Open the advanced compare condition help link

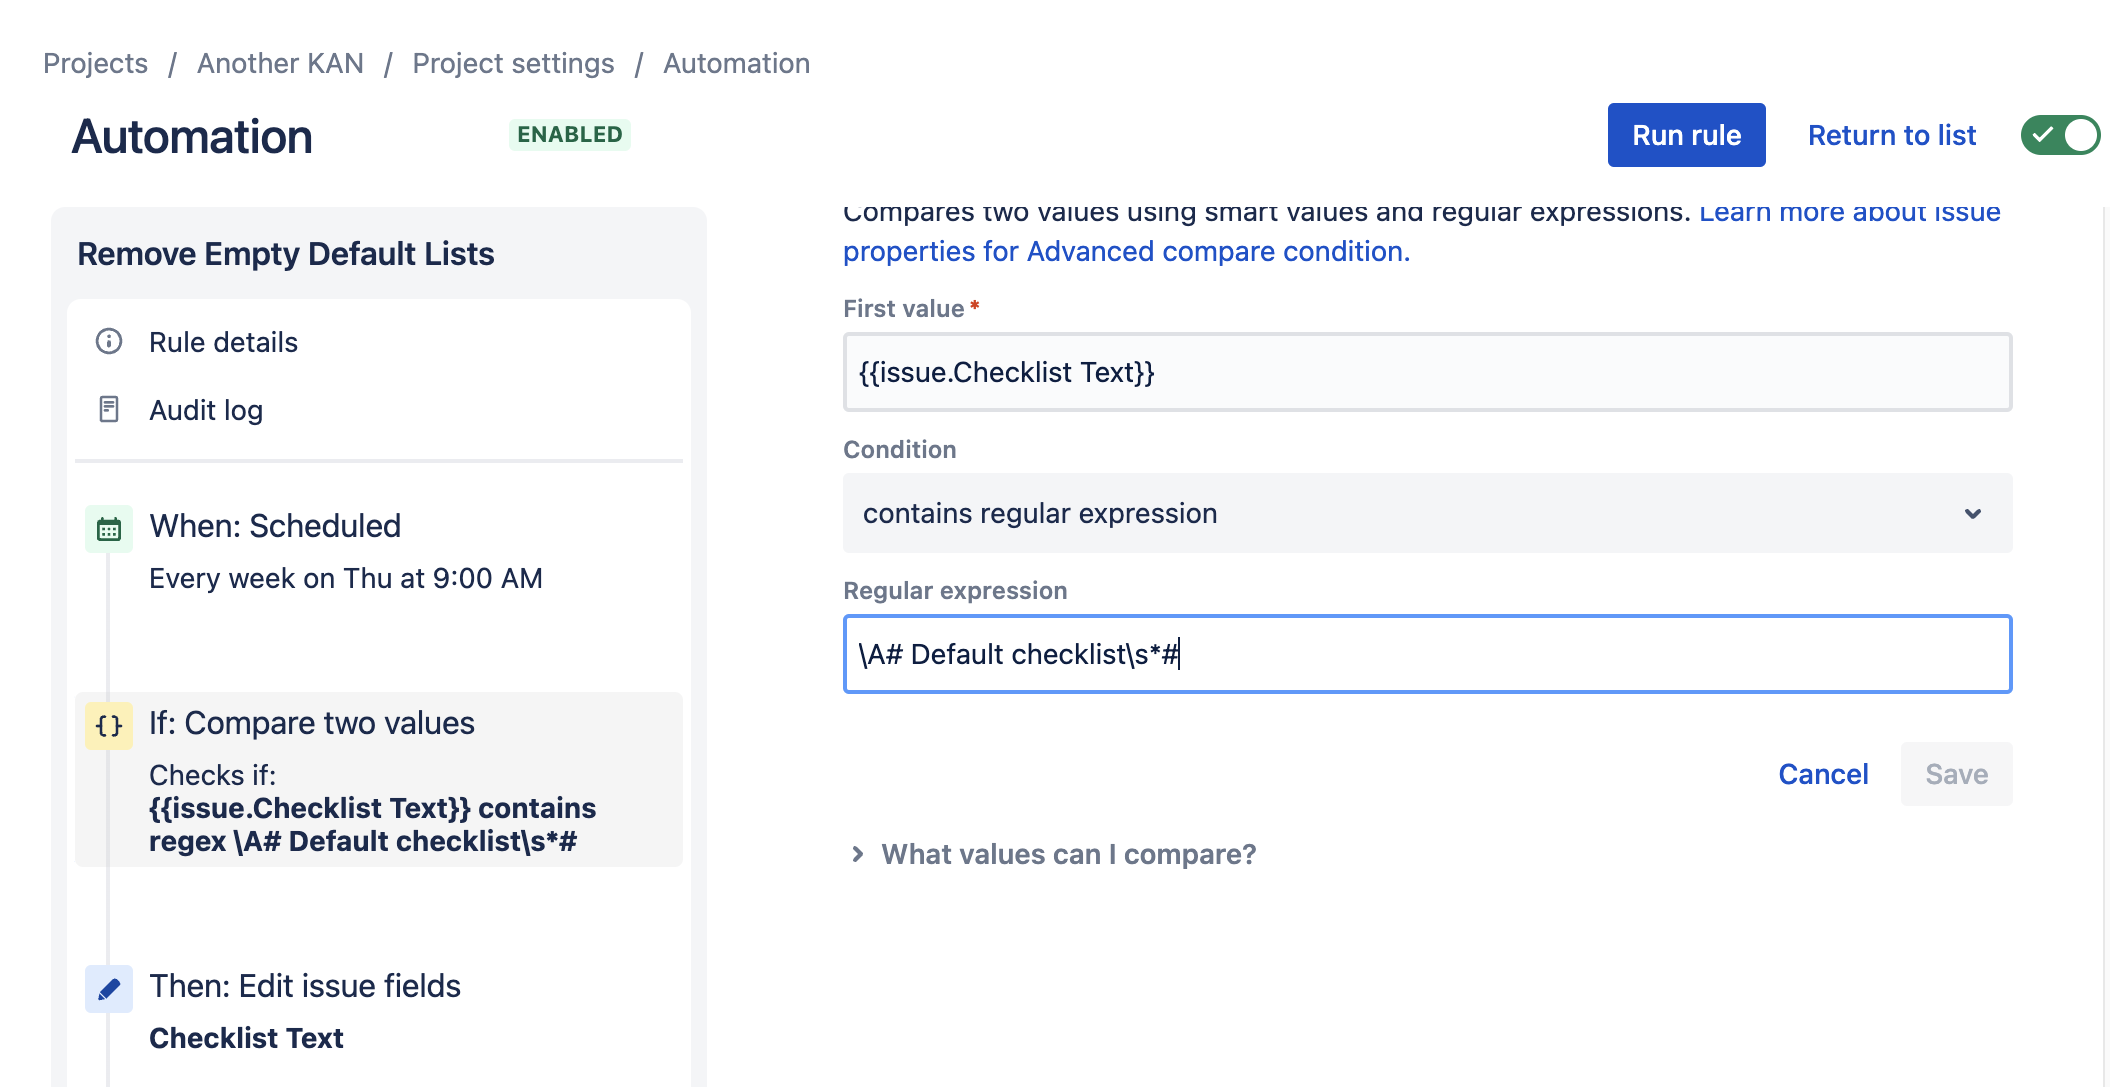tap(1126, 251)
